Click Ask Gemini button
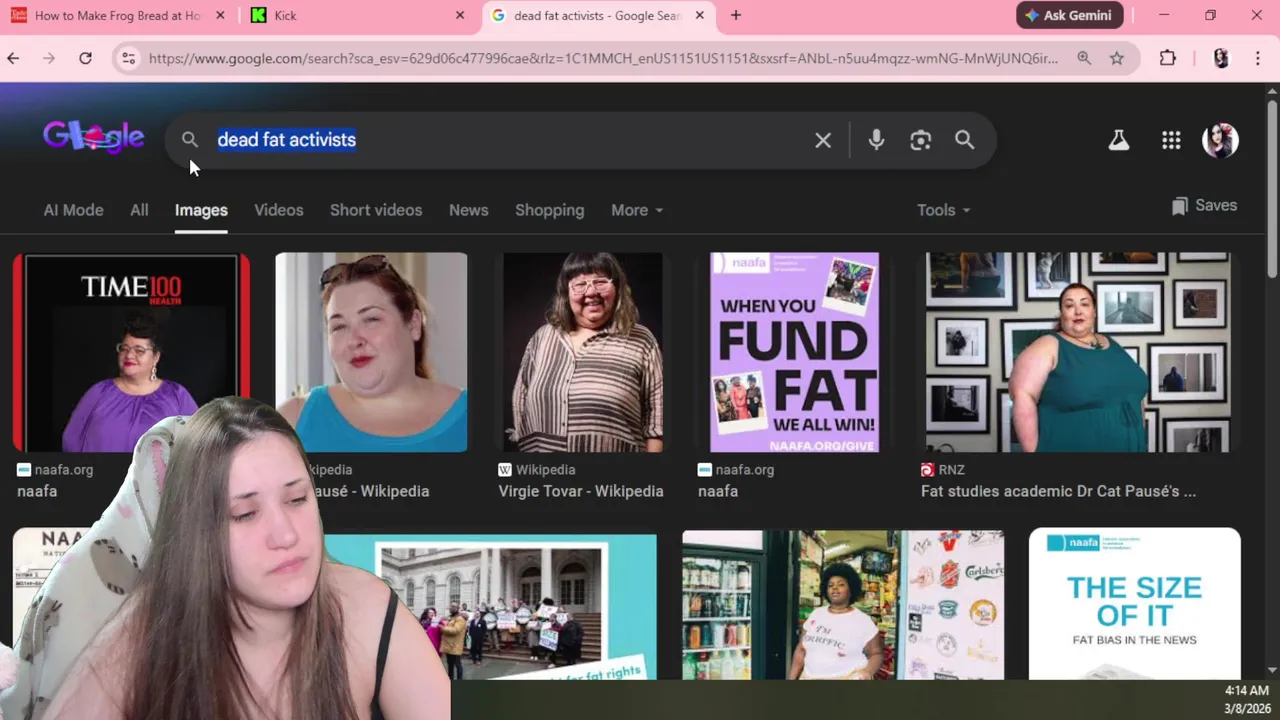Screen dimensions: 1280x720 pos(1070,15)
